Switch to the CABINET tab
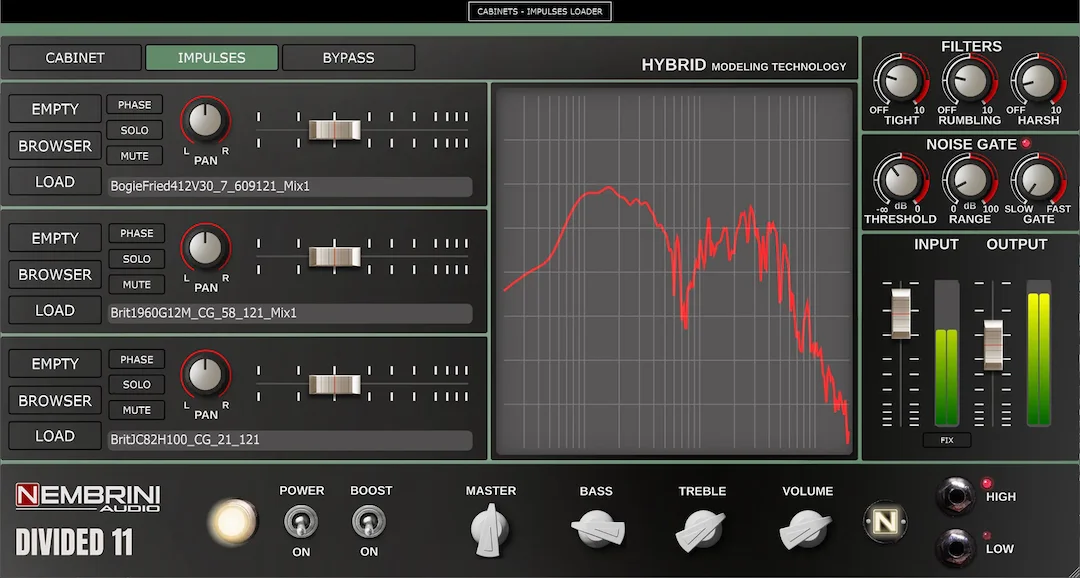This screenshot has width=1080, height=578. [74, 58]
